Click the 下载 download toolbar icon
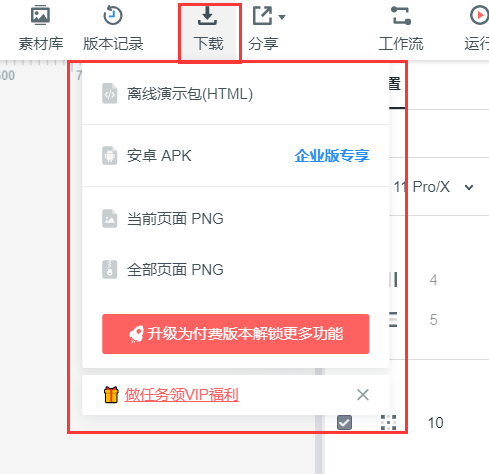489x474 pixels. [208, 16]
